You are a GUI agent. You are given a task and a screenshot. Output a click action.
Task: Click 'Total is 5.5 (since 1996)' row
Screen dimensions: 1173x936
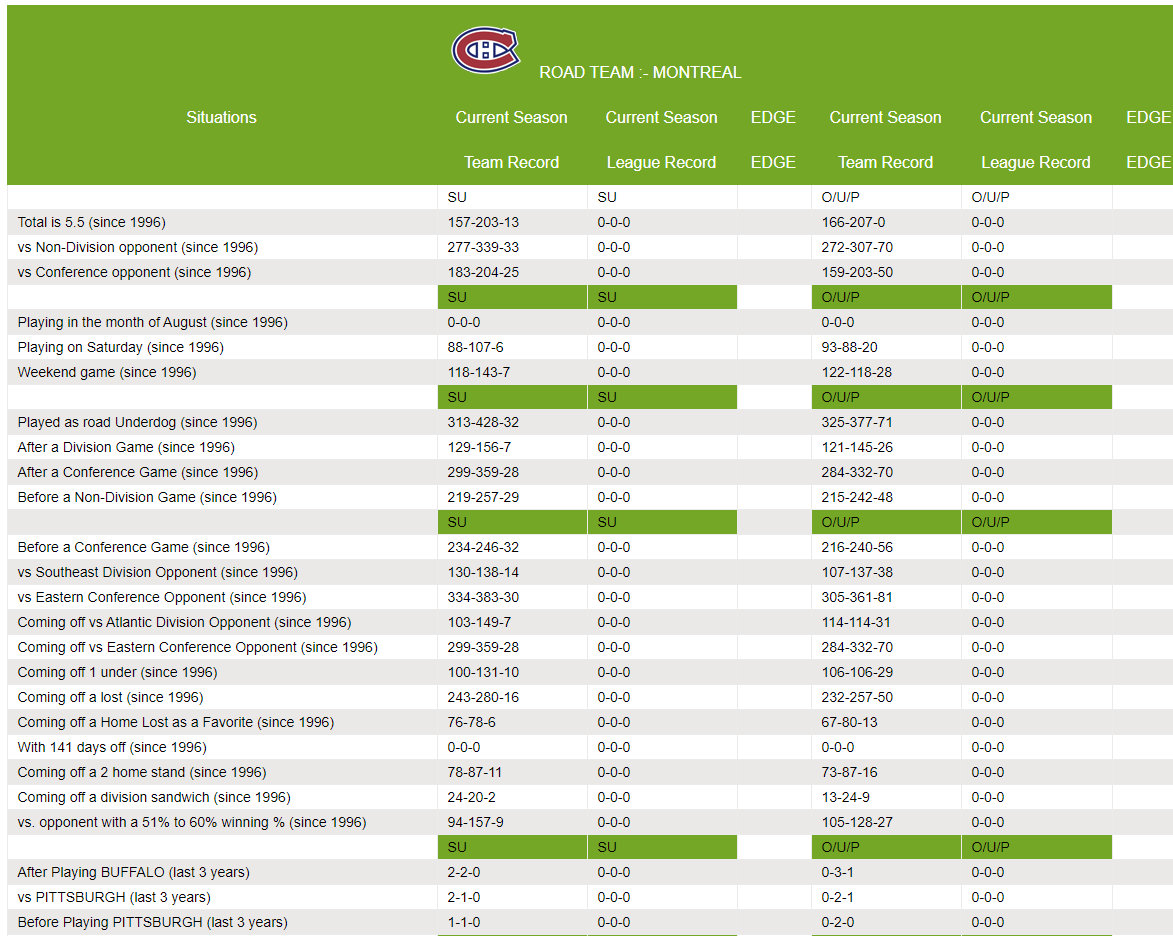[589, 222]
